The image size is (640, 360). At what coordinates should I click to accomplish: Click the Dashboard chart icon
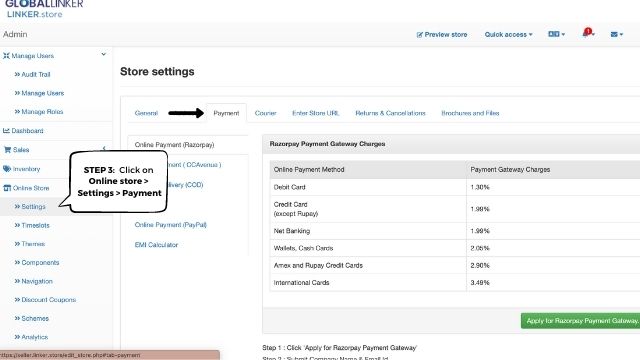tap(6, 131)
